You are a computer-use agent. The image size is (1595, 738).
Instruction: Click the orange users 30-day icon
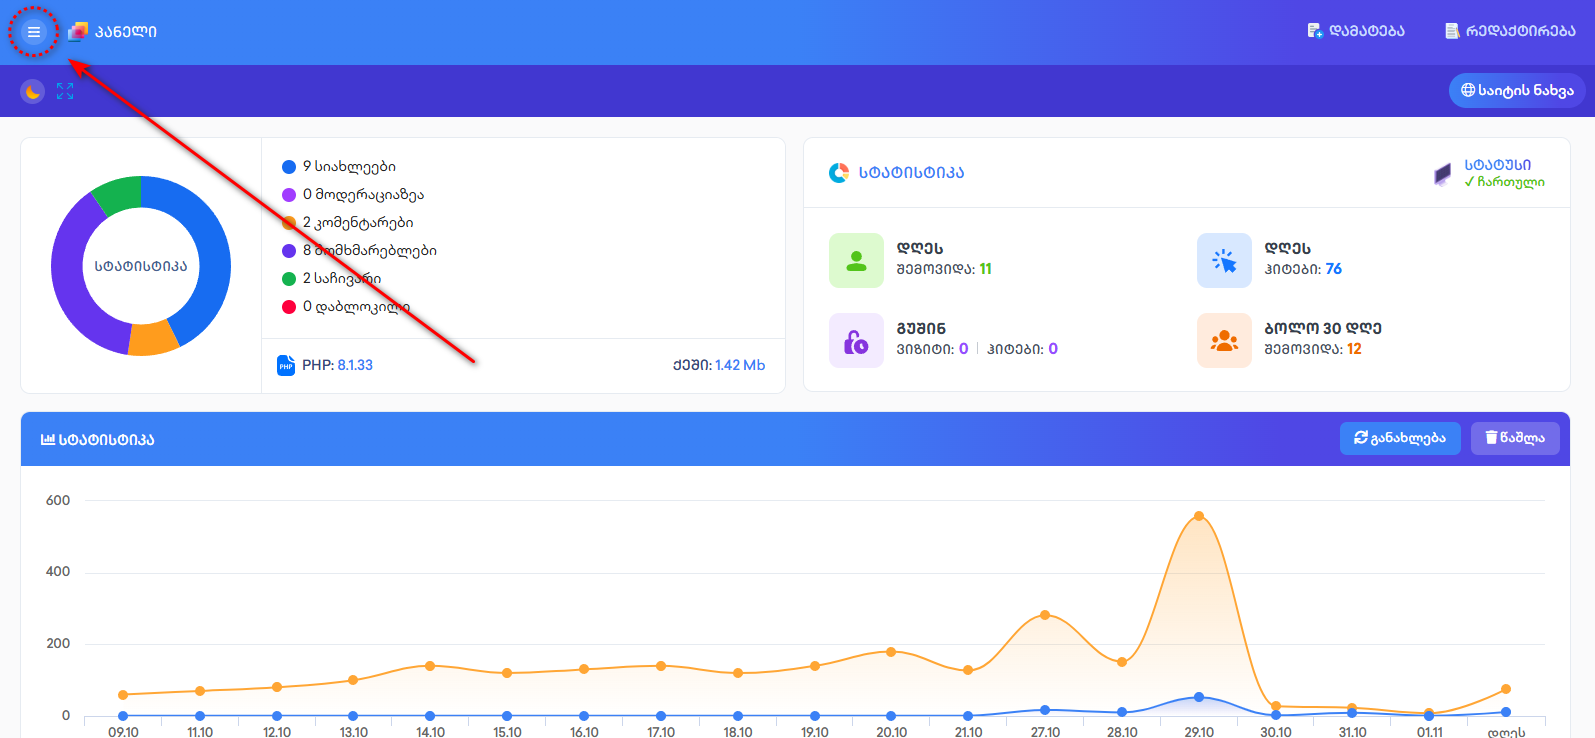pos(1224,341)
